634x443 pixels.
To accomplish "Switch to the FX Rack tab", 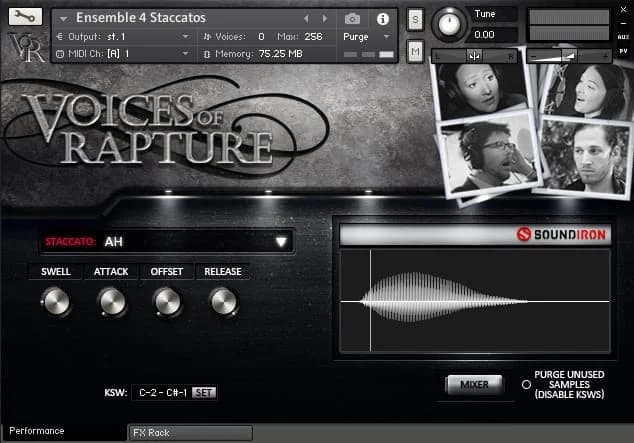I will click(x=190, y=433).
